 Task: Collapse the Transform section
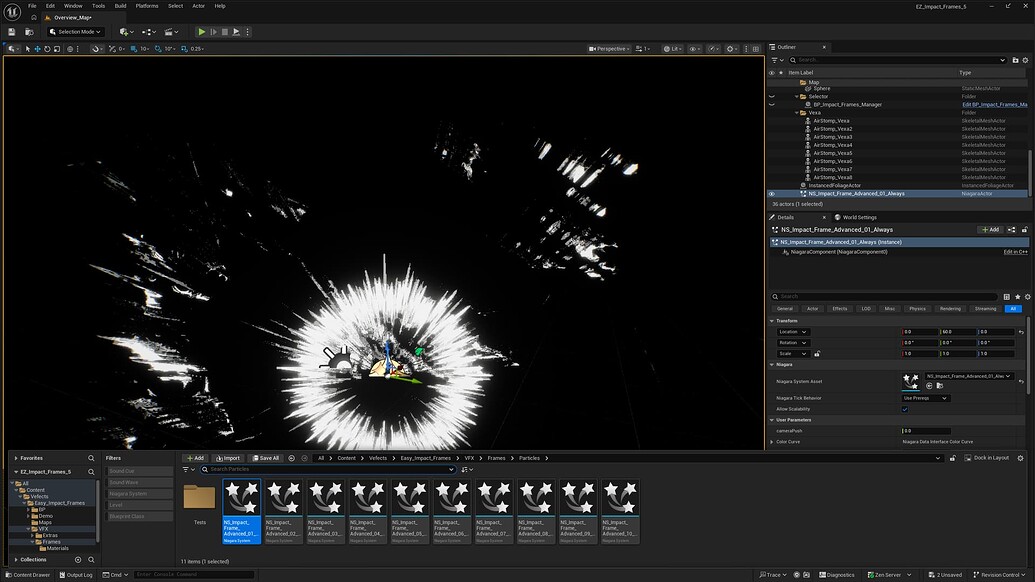coord(772,321)
